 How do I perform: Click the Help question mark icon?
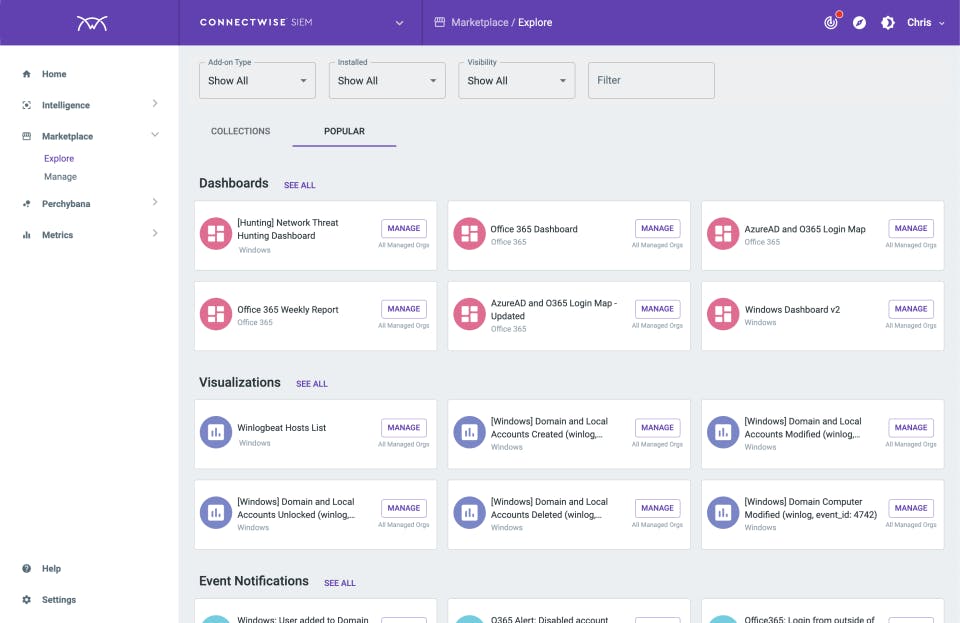pyautogui.click(x=26, y=569)
